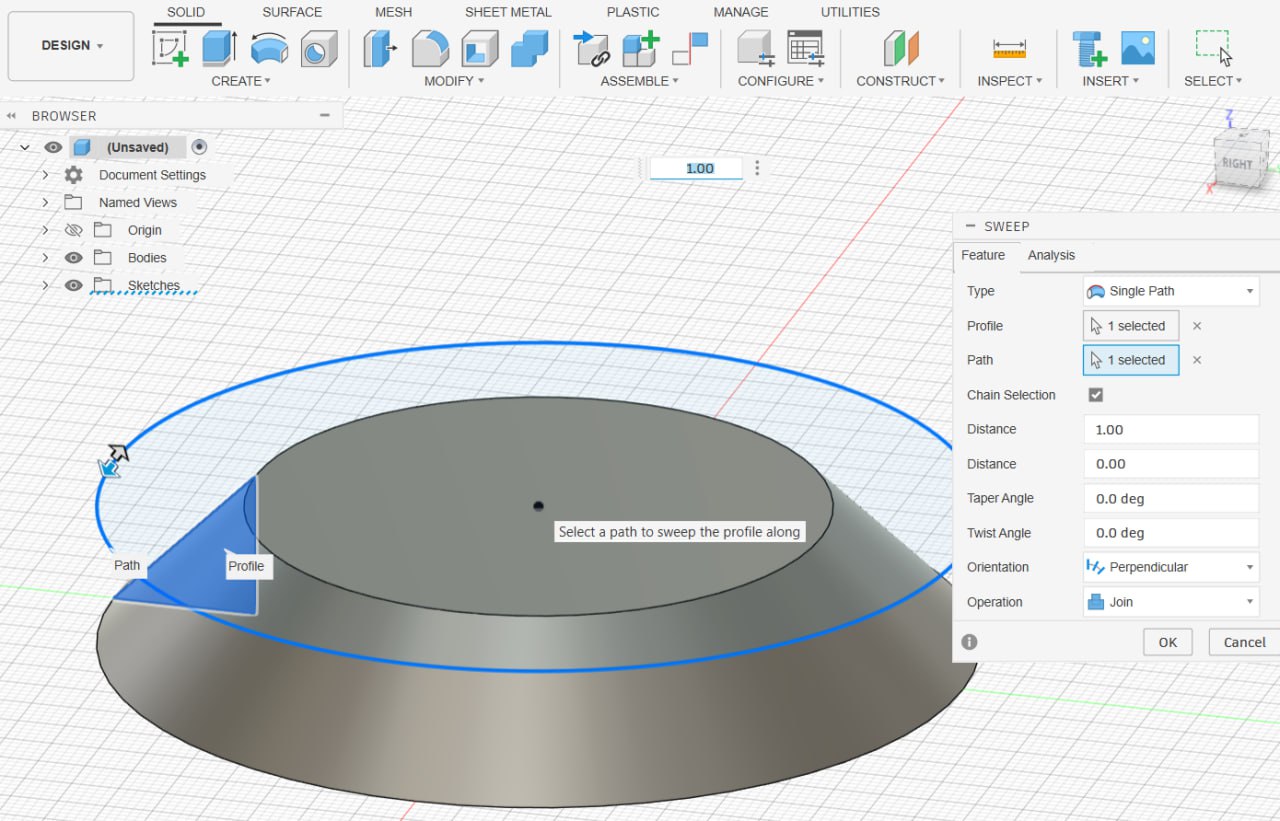Click the Insert Fastener bolt icon
Viewport: 1280px width, 821px height.
pyautogui.click(x=1089, y=47)
